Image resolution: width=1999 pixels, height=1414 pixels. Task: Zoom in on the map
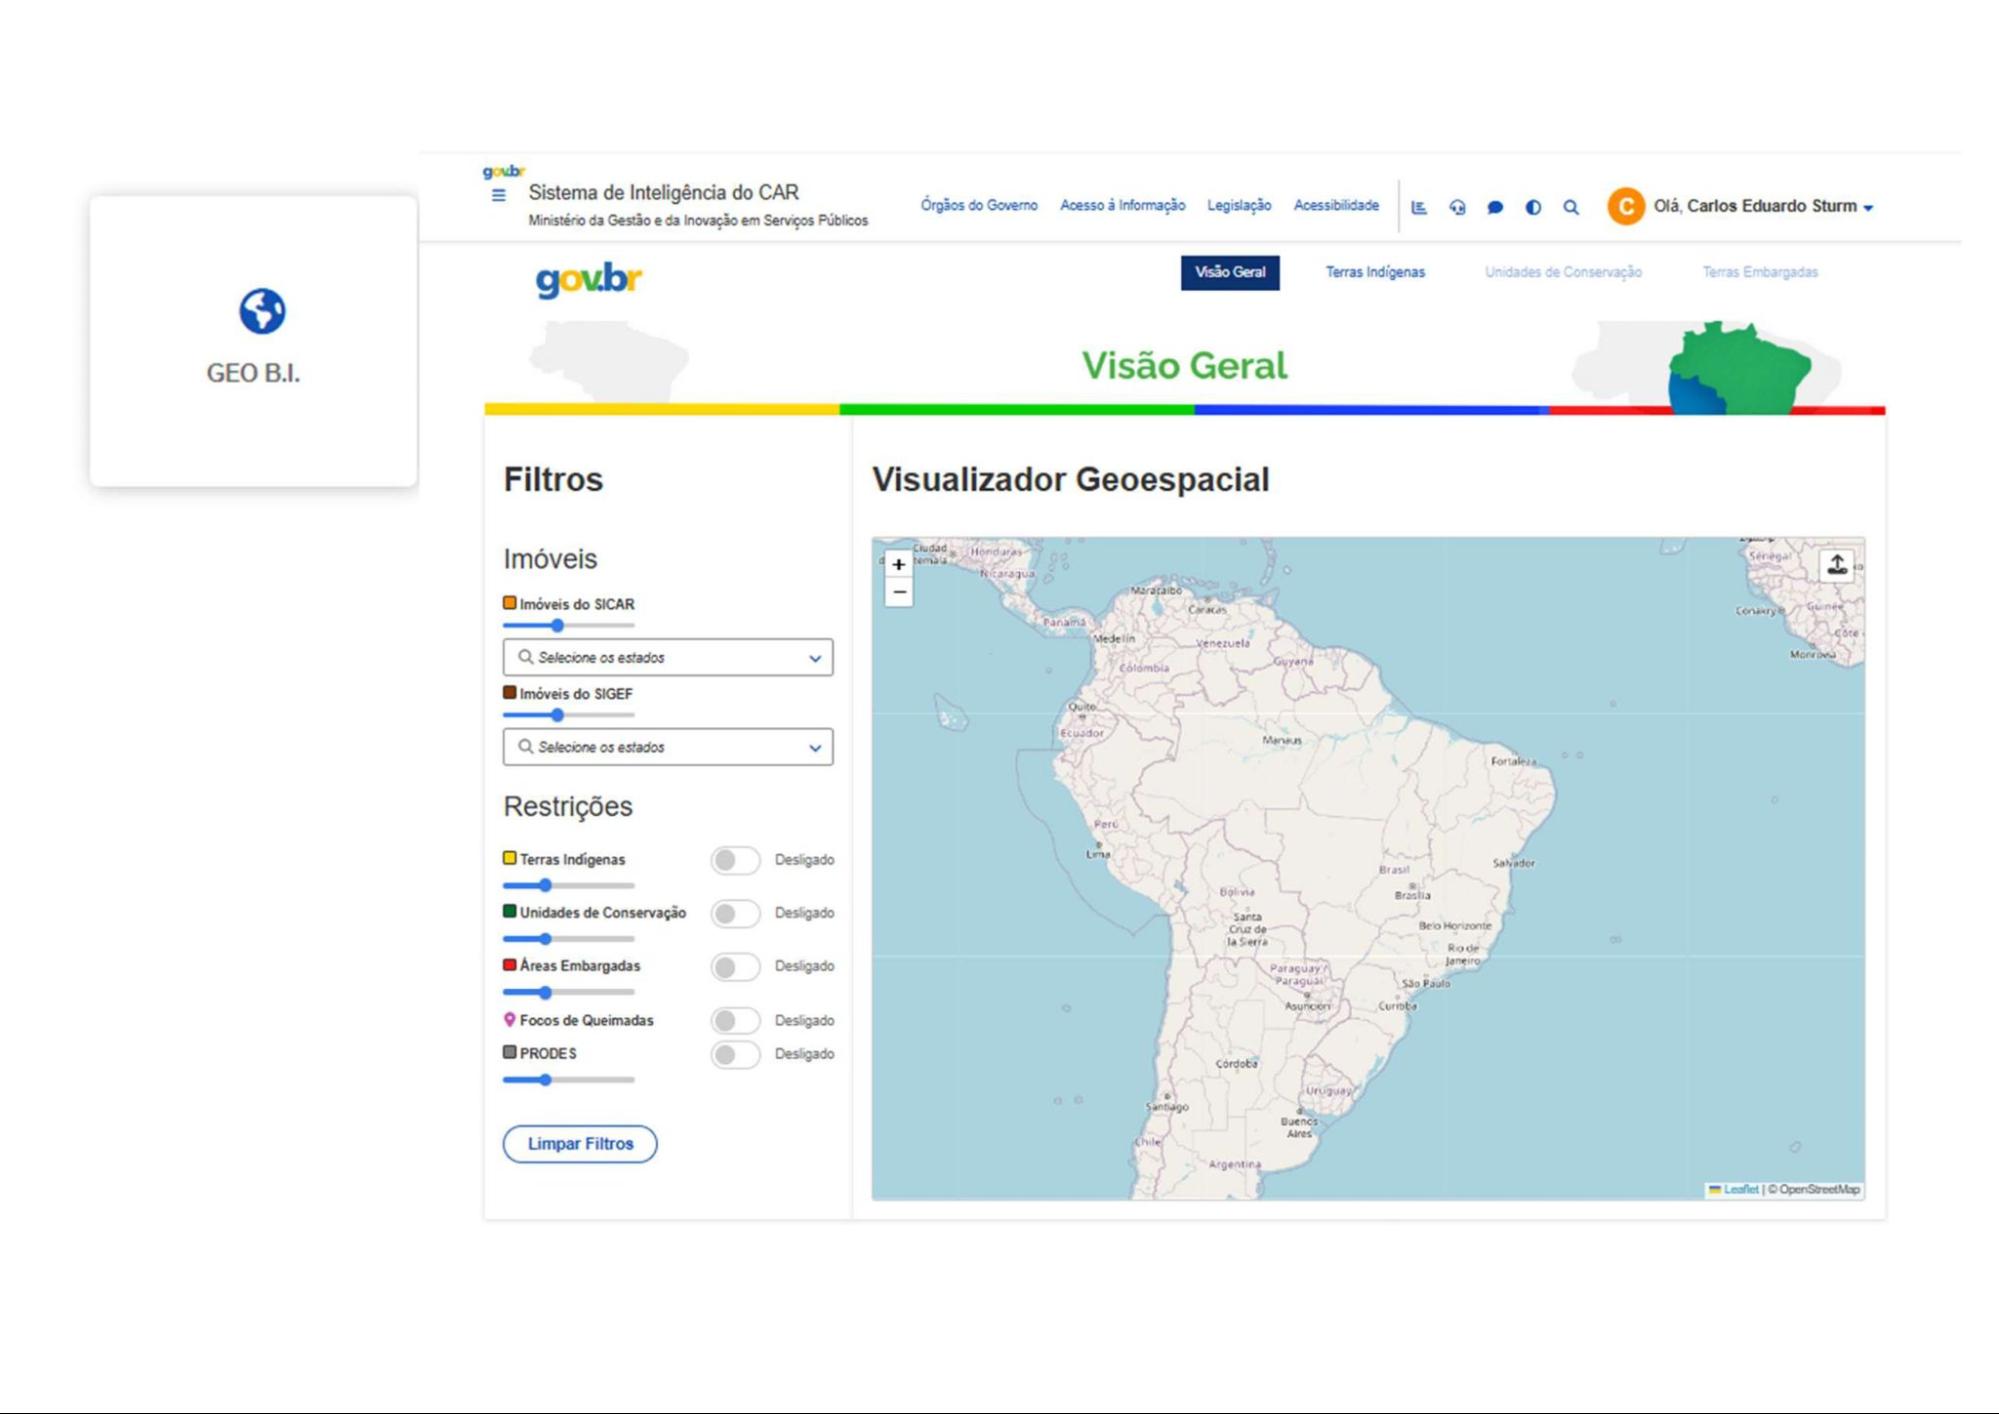click(x=898, y=565)
